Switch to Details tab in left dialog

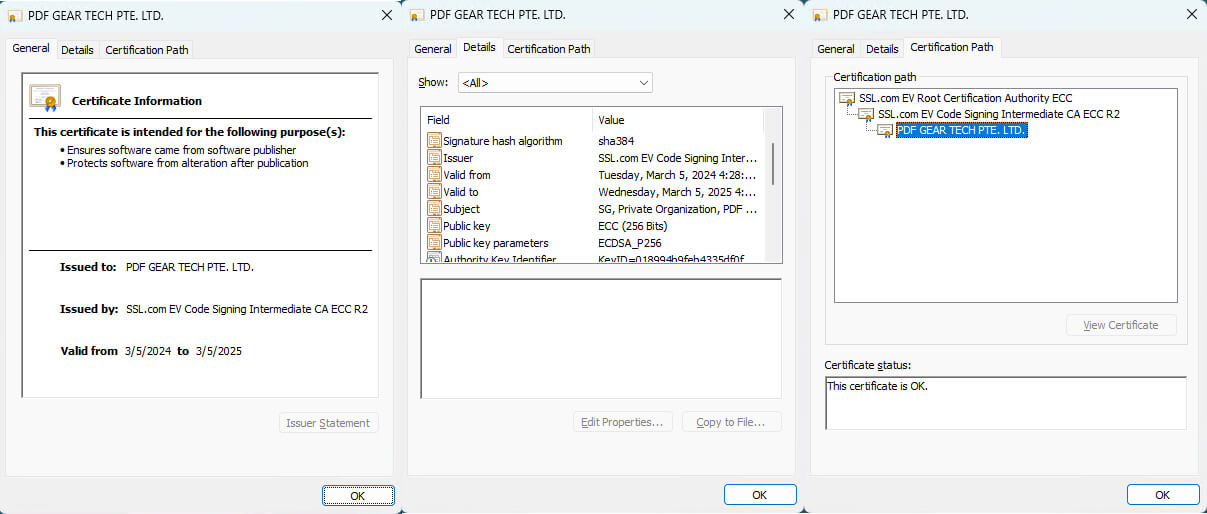(77, 50)
